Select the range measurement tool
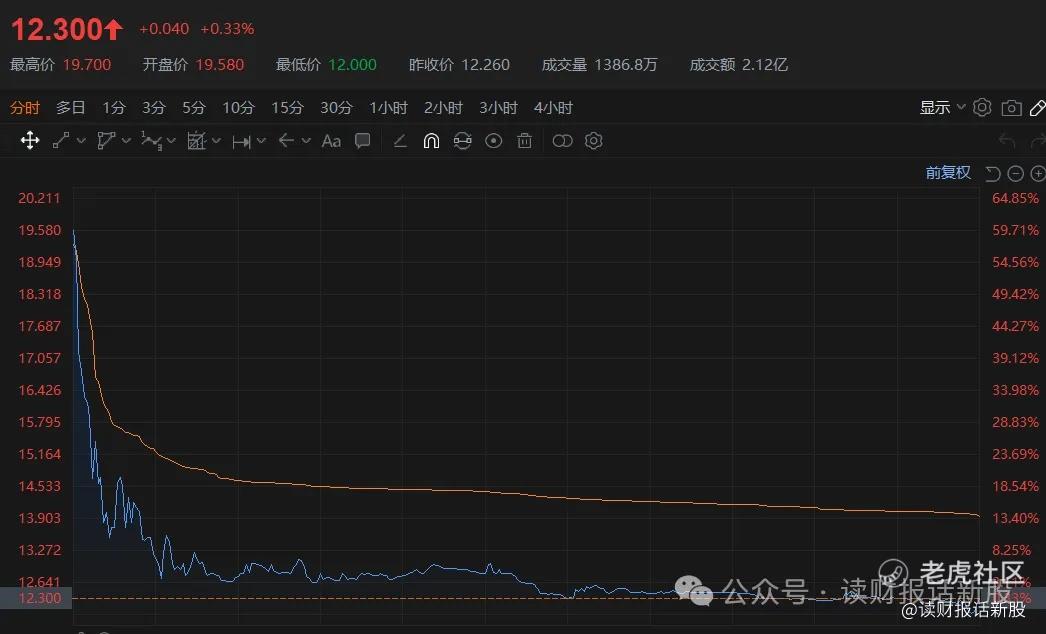 [x=241, y=141]
